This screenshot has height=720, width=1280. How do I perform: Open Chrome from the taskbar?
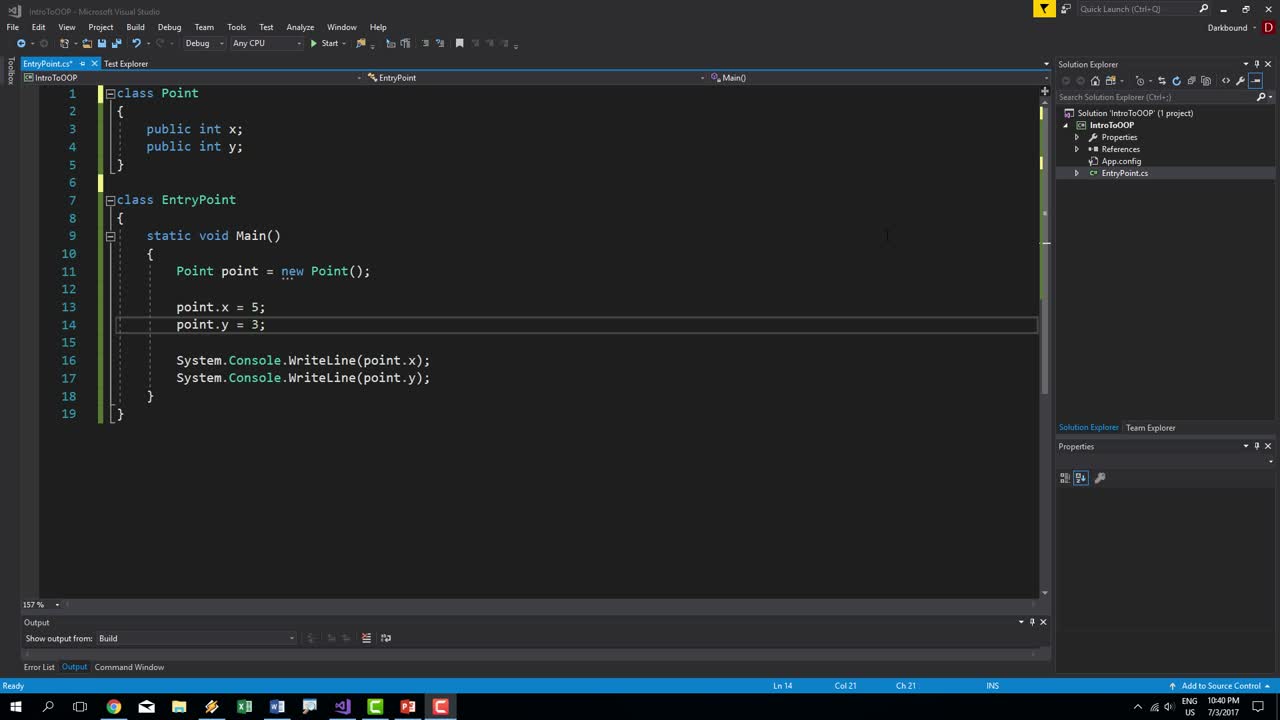pos(114,707)
